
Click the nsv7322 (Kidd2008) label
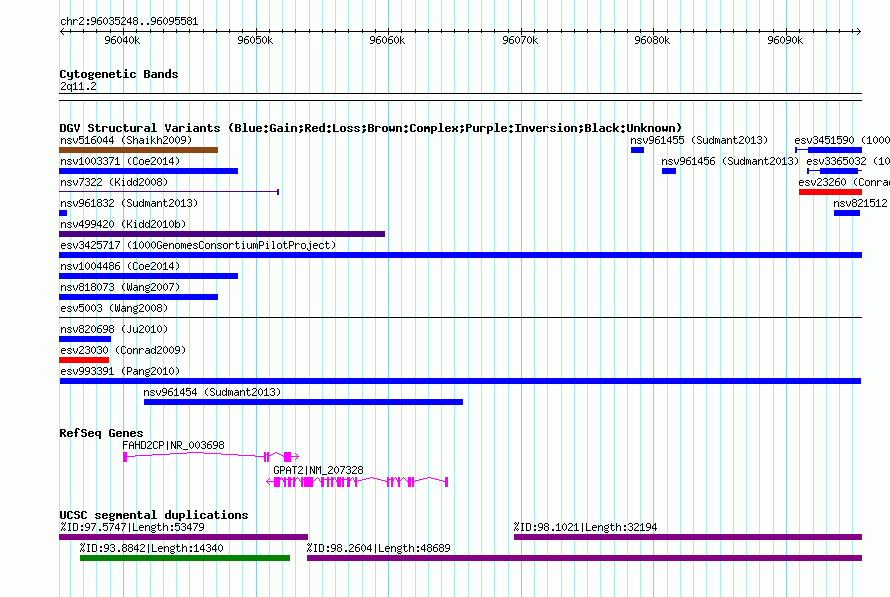pos(114,182)
